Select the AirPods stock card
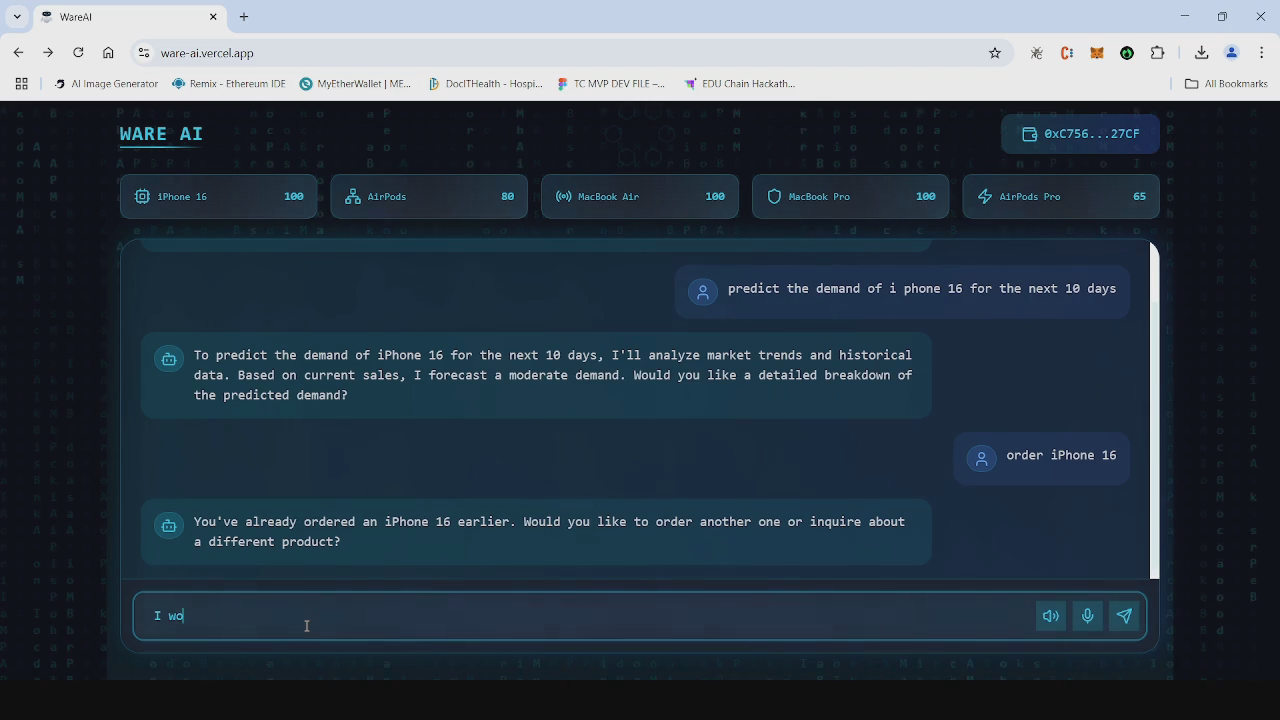 pos(429,196)
